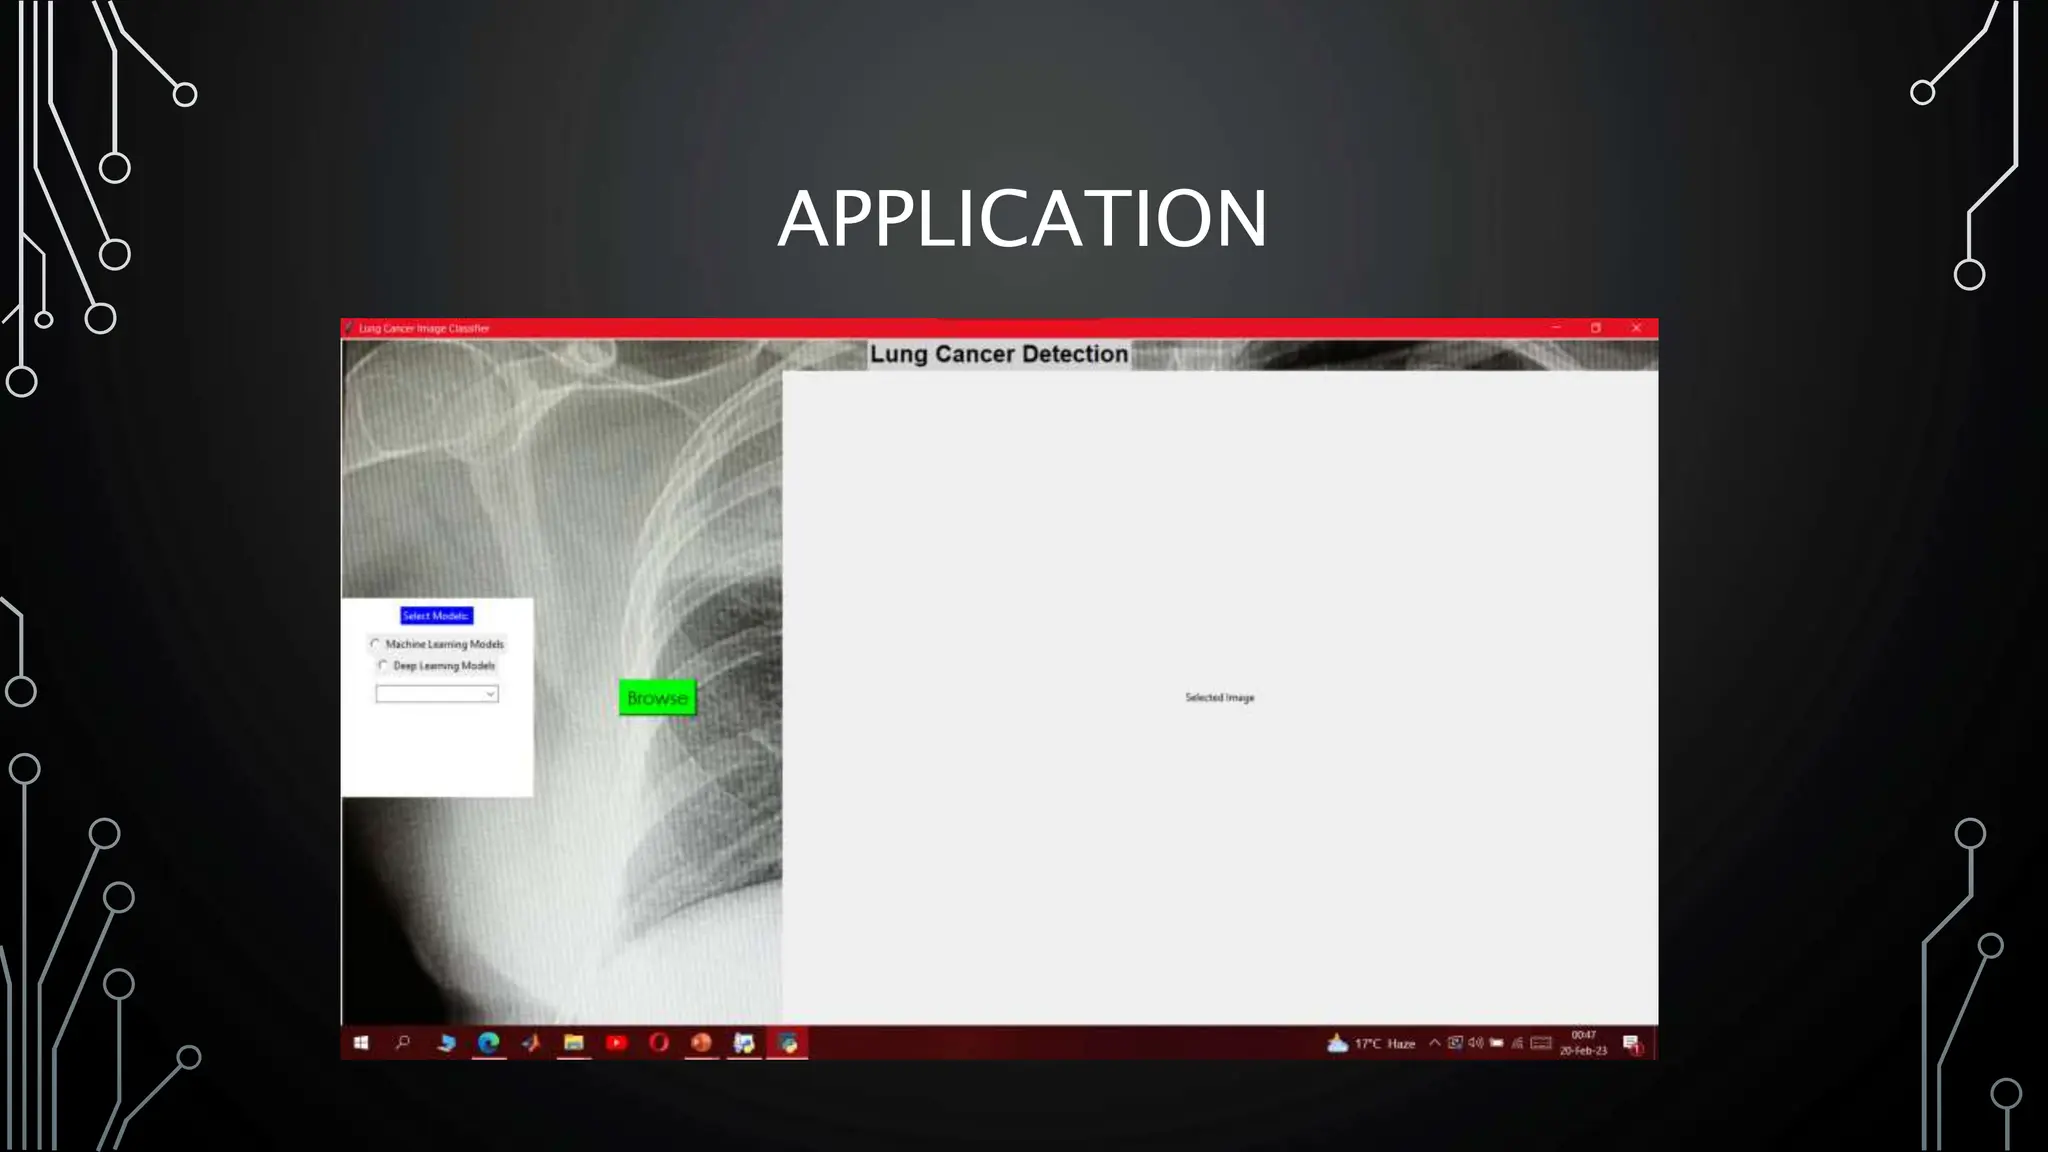Open the volume speaker control
Viewport: 2048px width, 1152px height.
point(1476,1043)
